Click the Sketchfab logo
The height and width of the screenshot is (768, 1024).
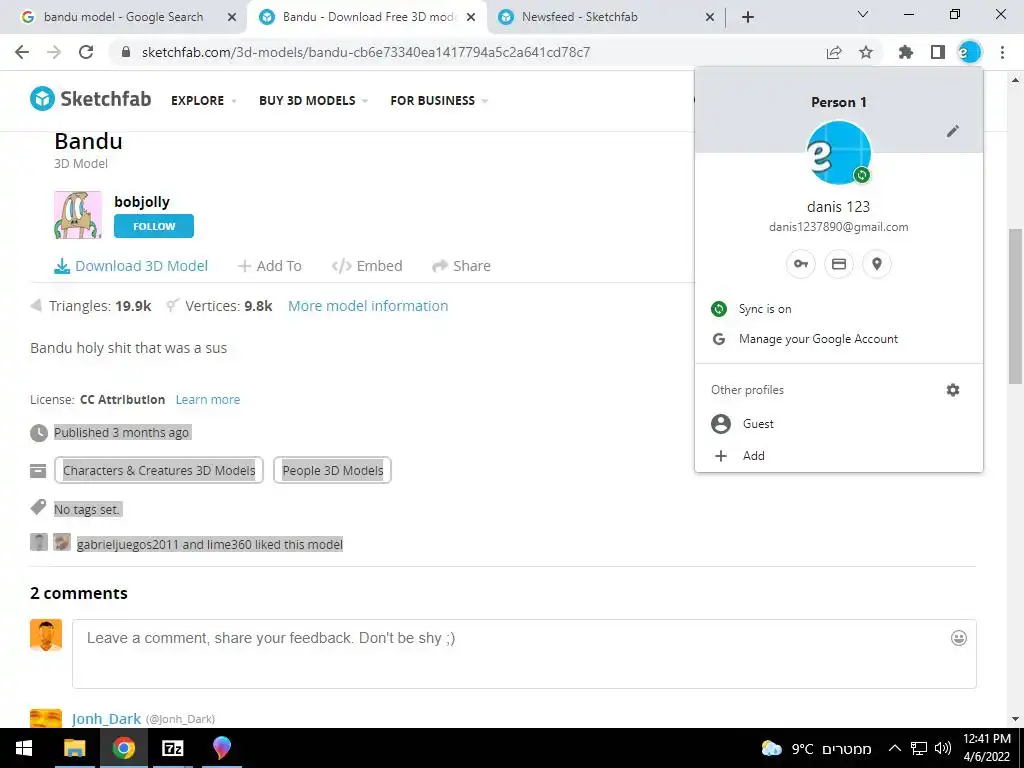pyautogui.click(x=91, y=99)
